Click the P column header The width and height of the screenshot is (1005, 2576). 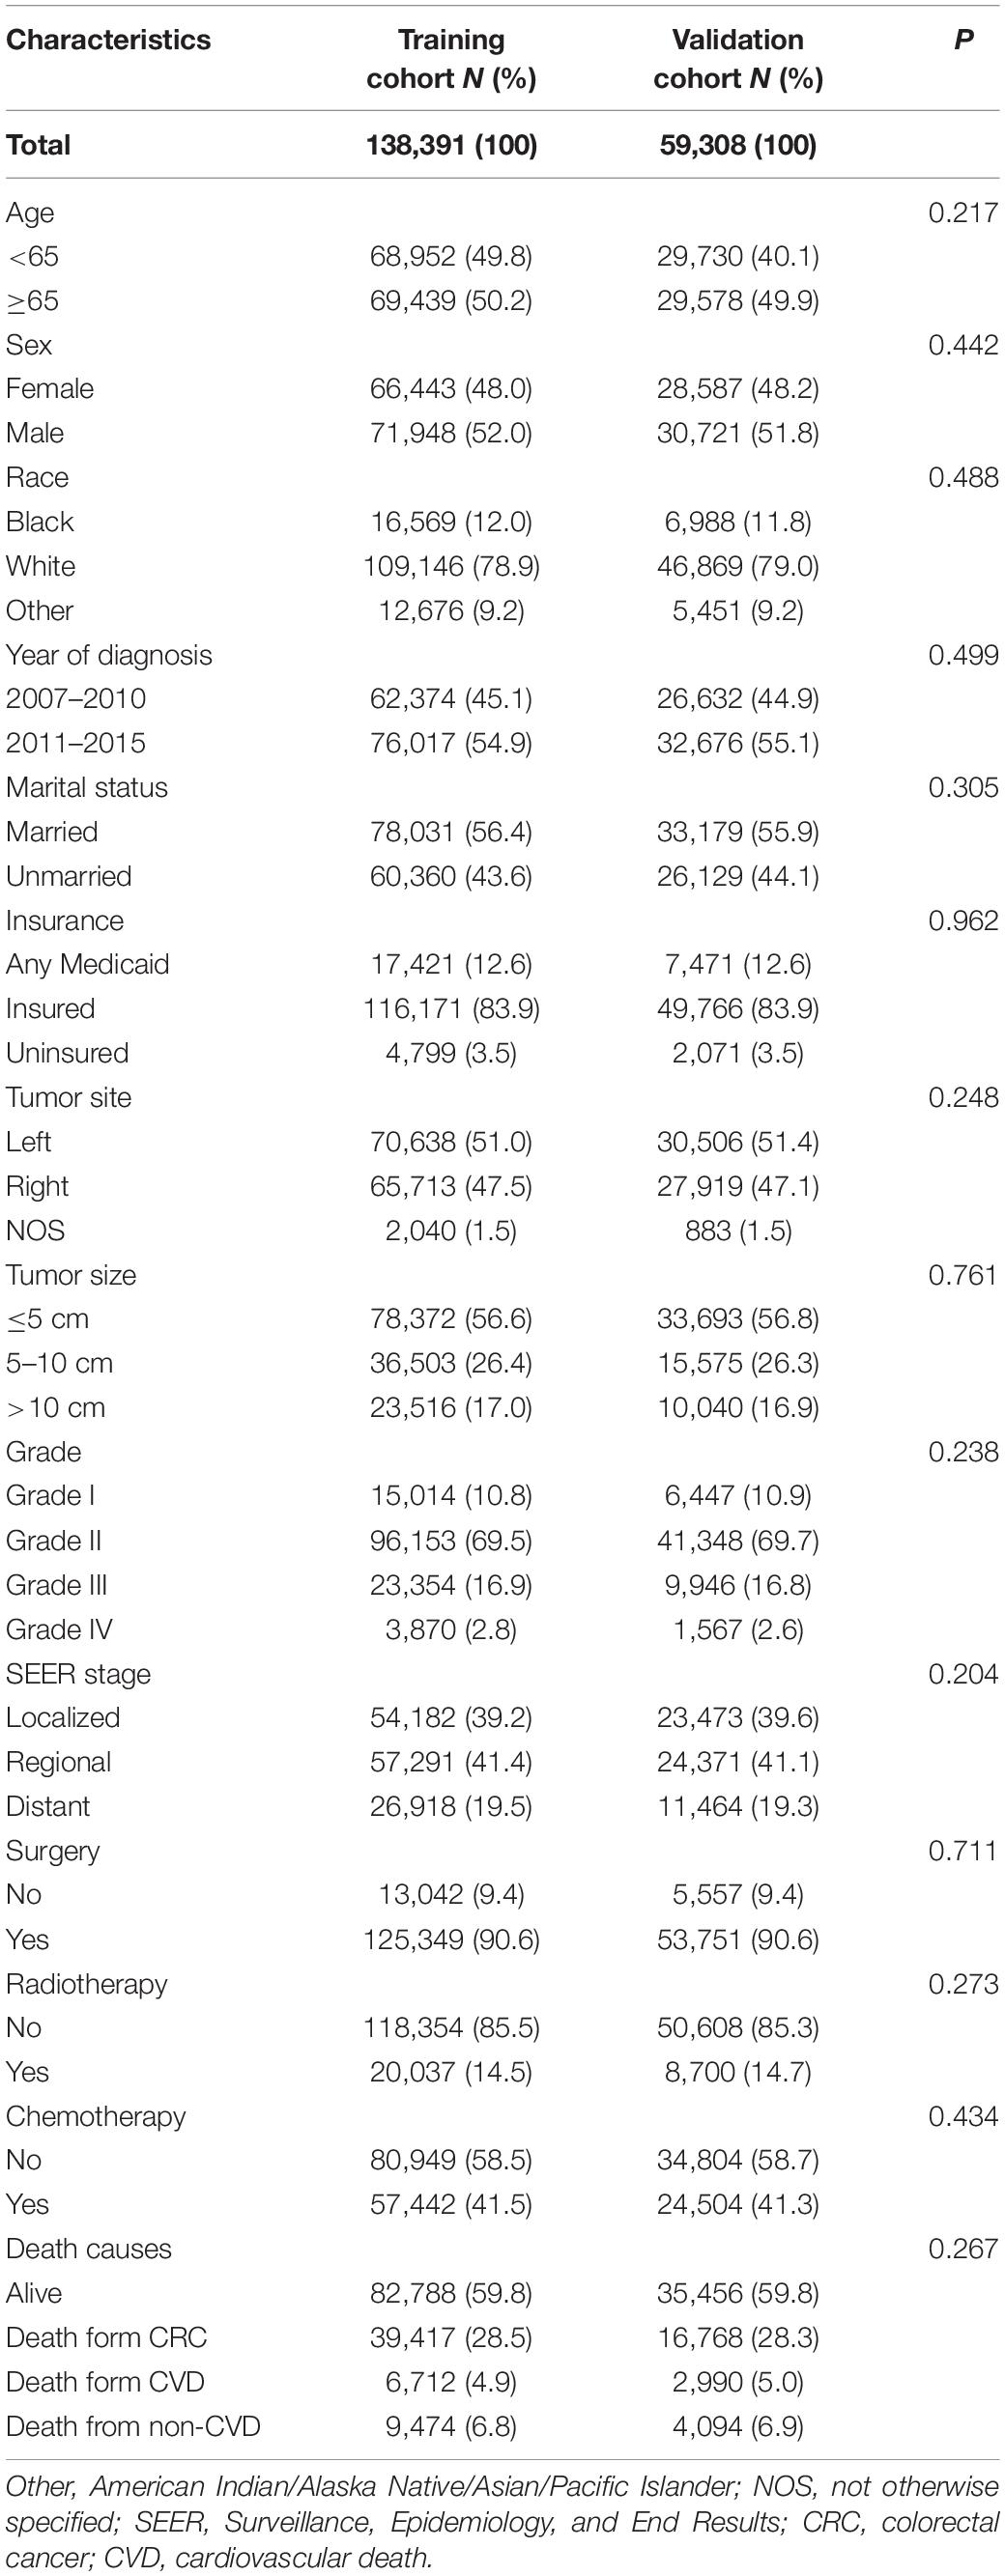click(x=963, y=40)
